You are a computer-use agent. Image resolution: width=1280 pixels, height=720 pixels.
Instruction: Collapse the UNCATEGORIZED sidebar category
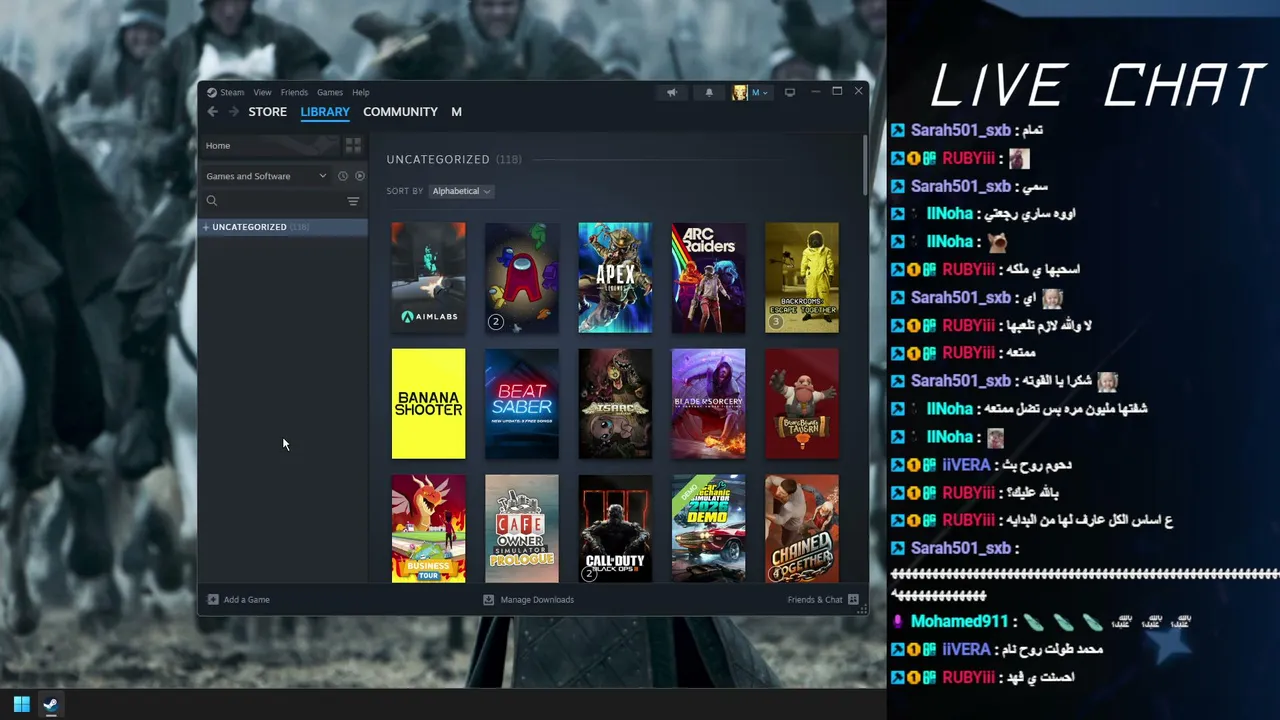click(x=206, y=227)
